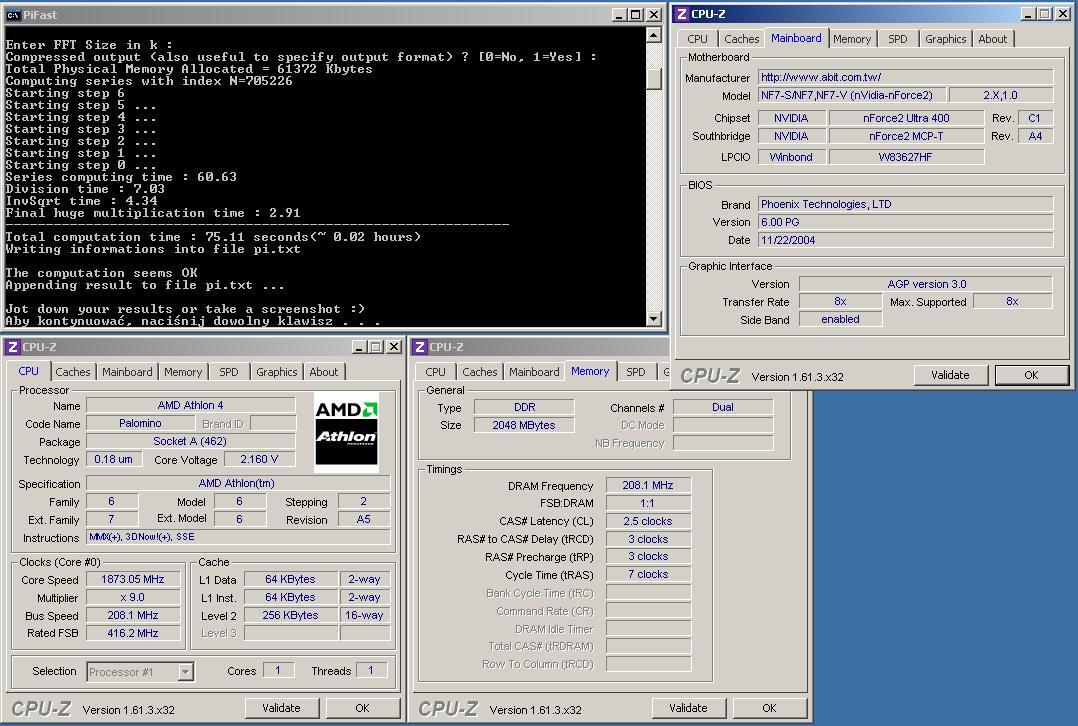Click the Dual channels value
The image size is (1078, 726).
coord(723,407)
